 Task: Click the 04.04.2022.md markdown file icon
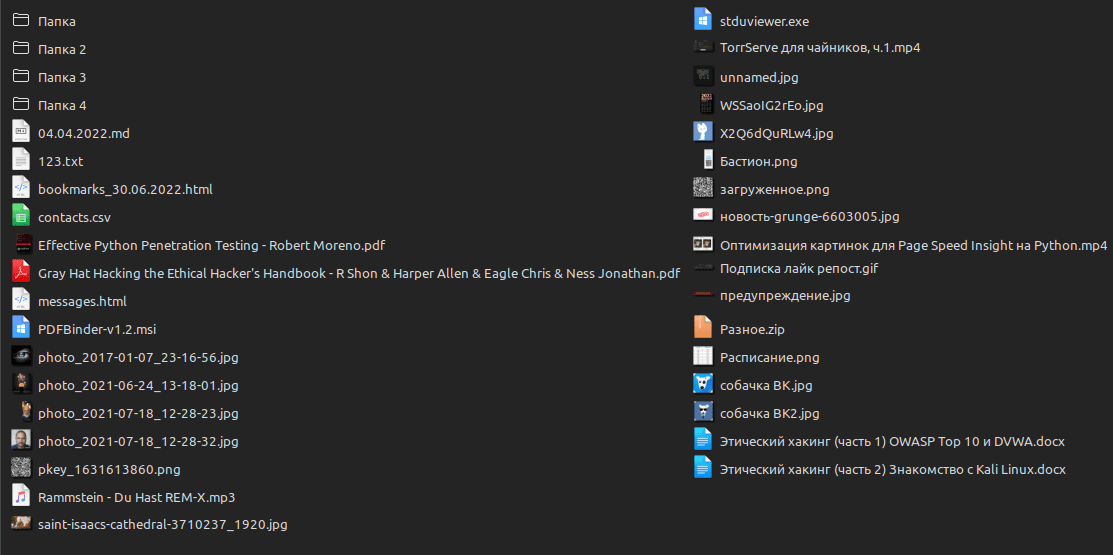(21, 132)
